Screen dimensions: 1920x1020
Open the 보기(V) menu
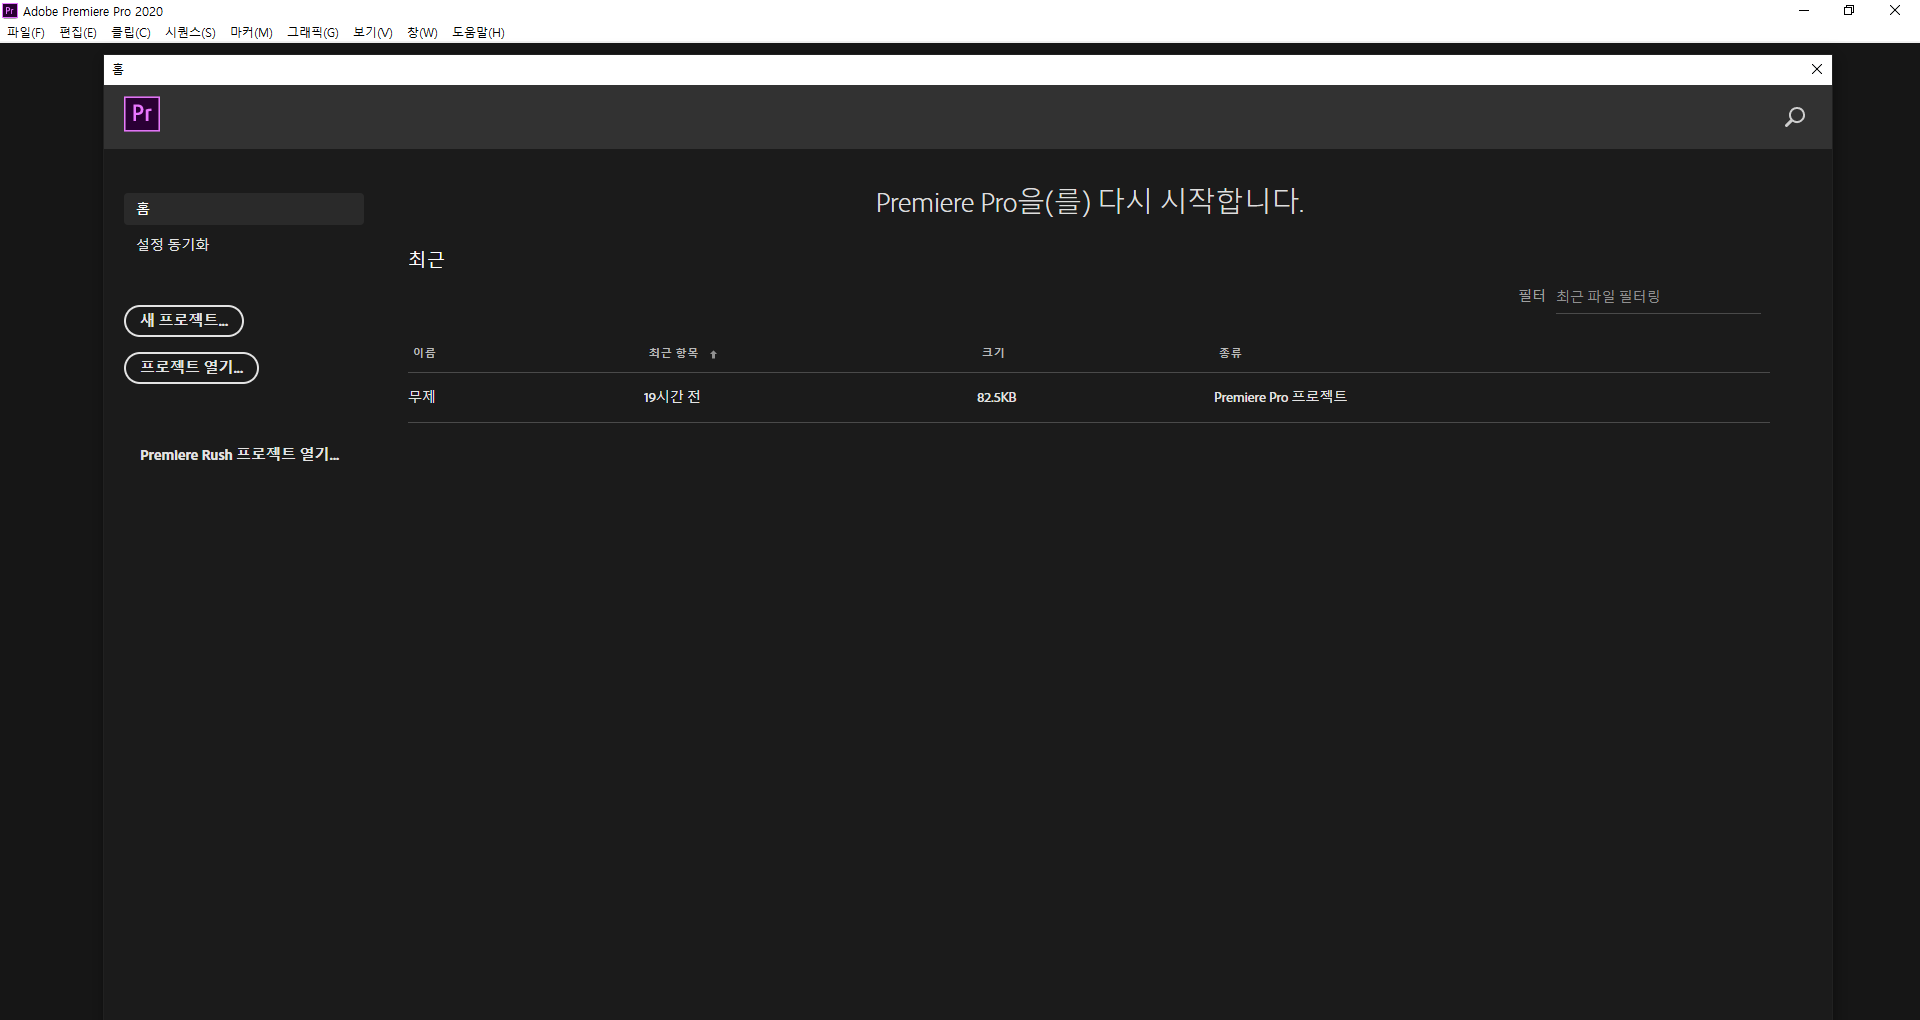pyautogui.click(x=373, y=33)
